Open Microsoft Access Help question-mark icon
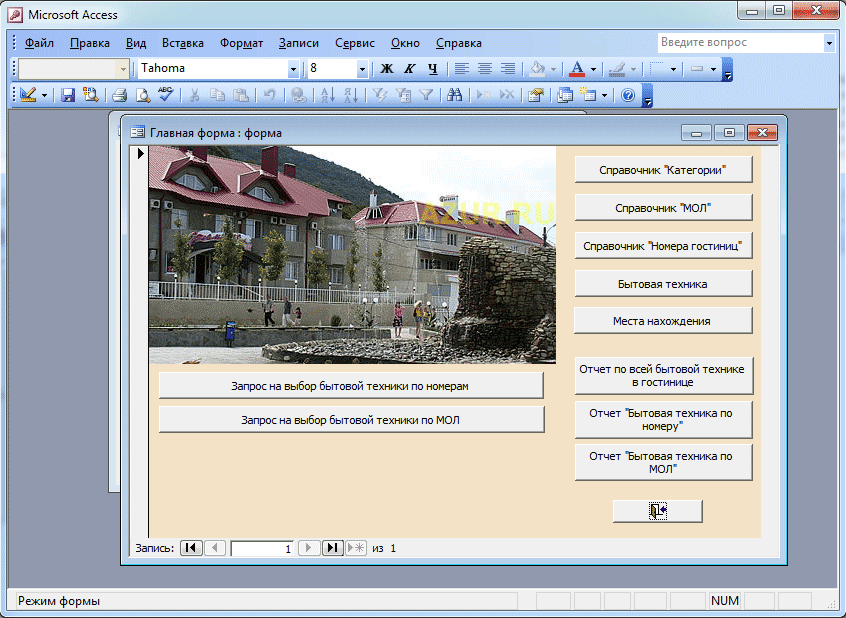 [628, 95]
